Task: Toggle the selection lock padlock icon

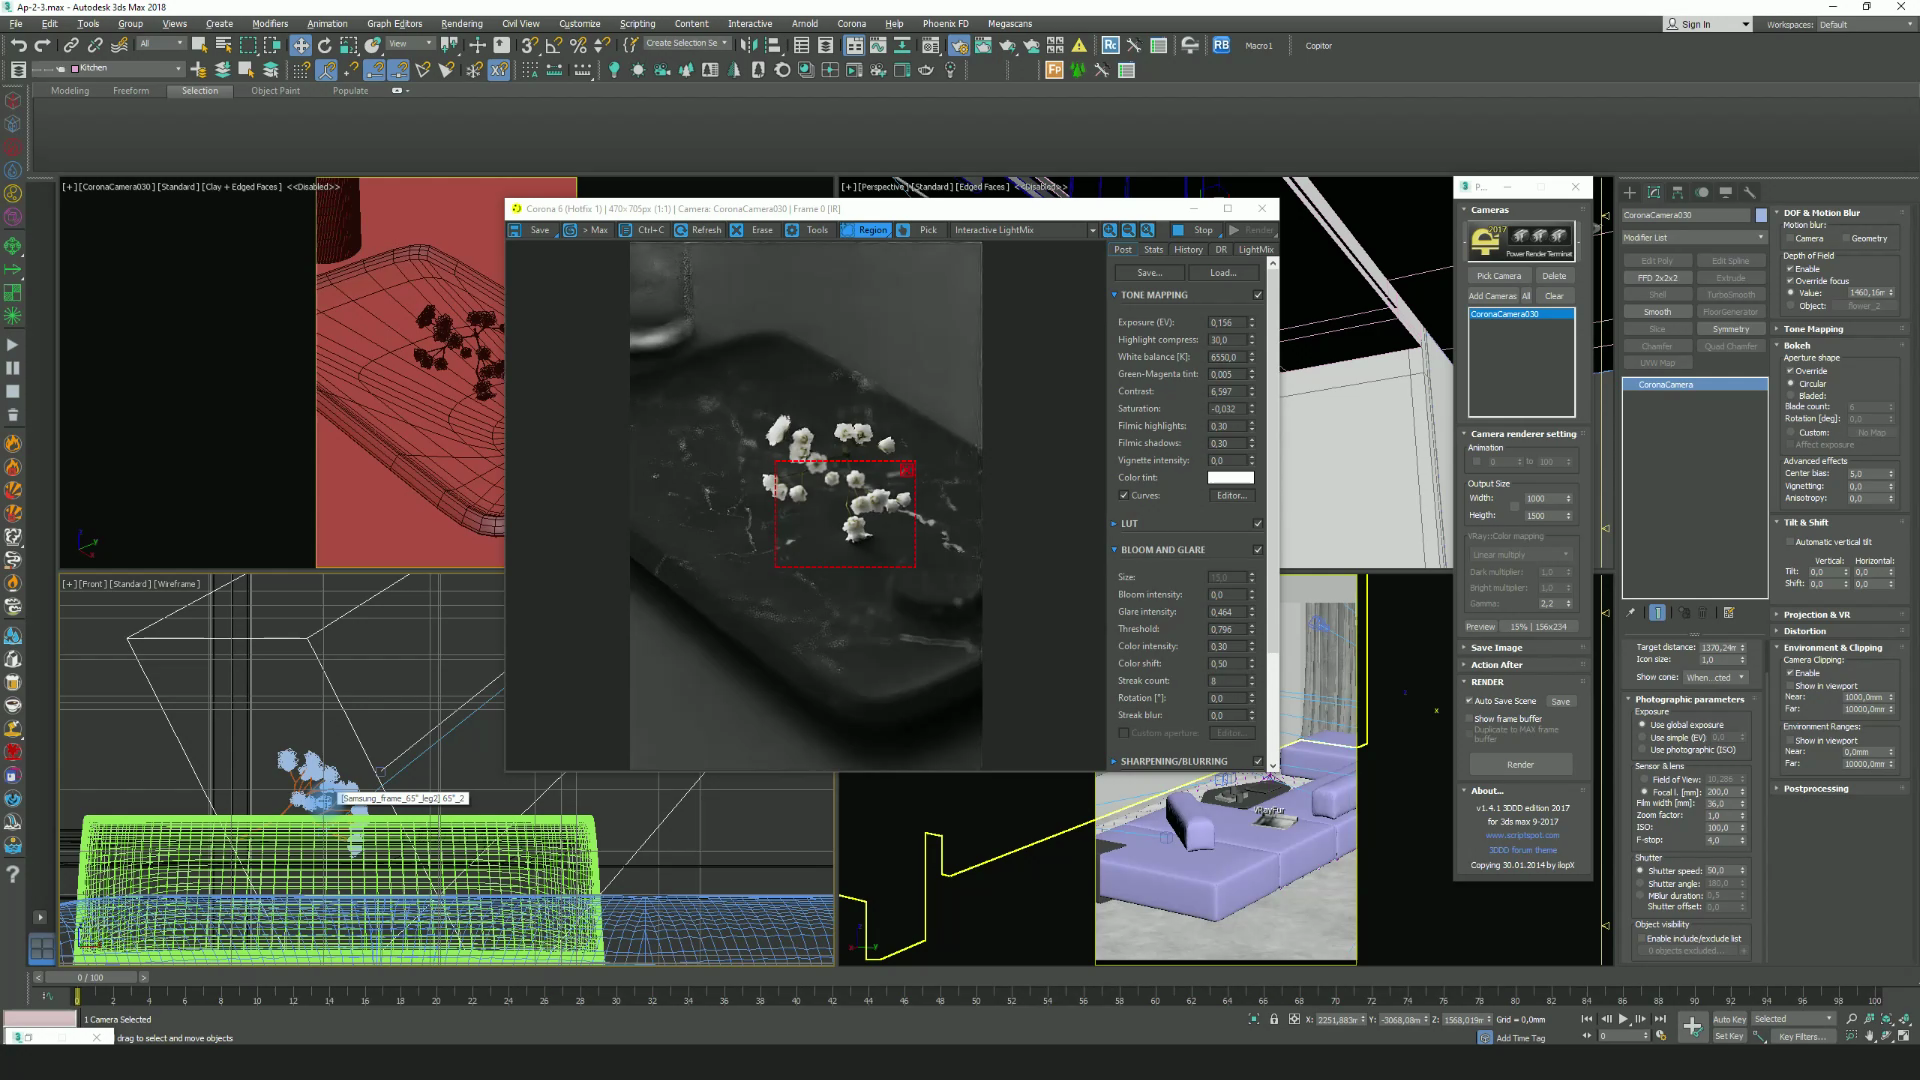Action: (x=1273, y=1019)
